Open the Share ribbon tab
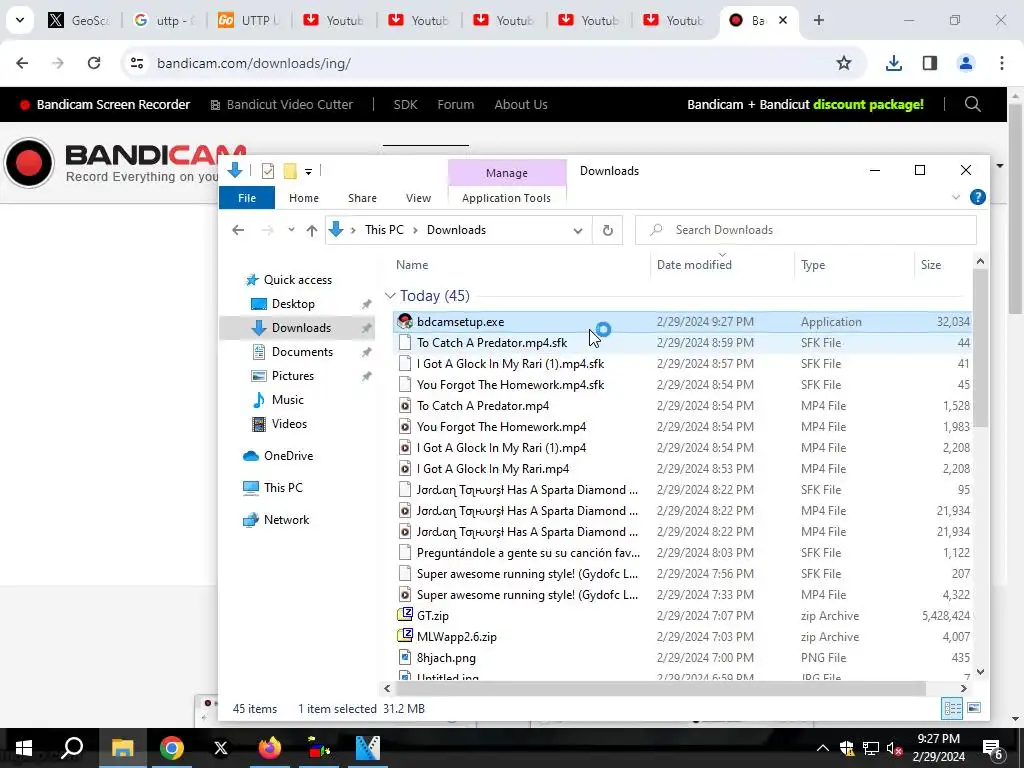Viewport: 1024px width, 768px height. (362, 198)
